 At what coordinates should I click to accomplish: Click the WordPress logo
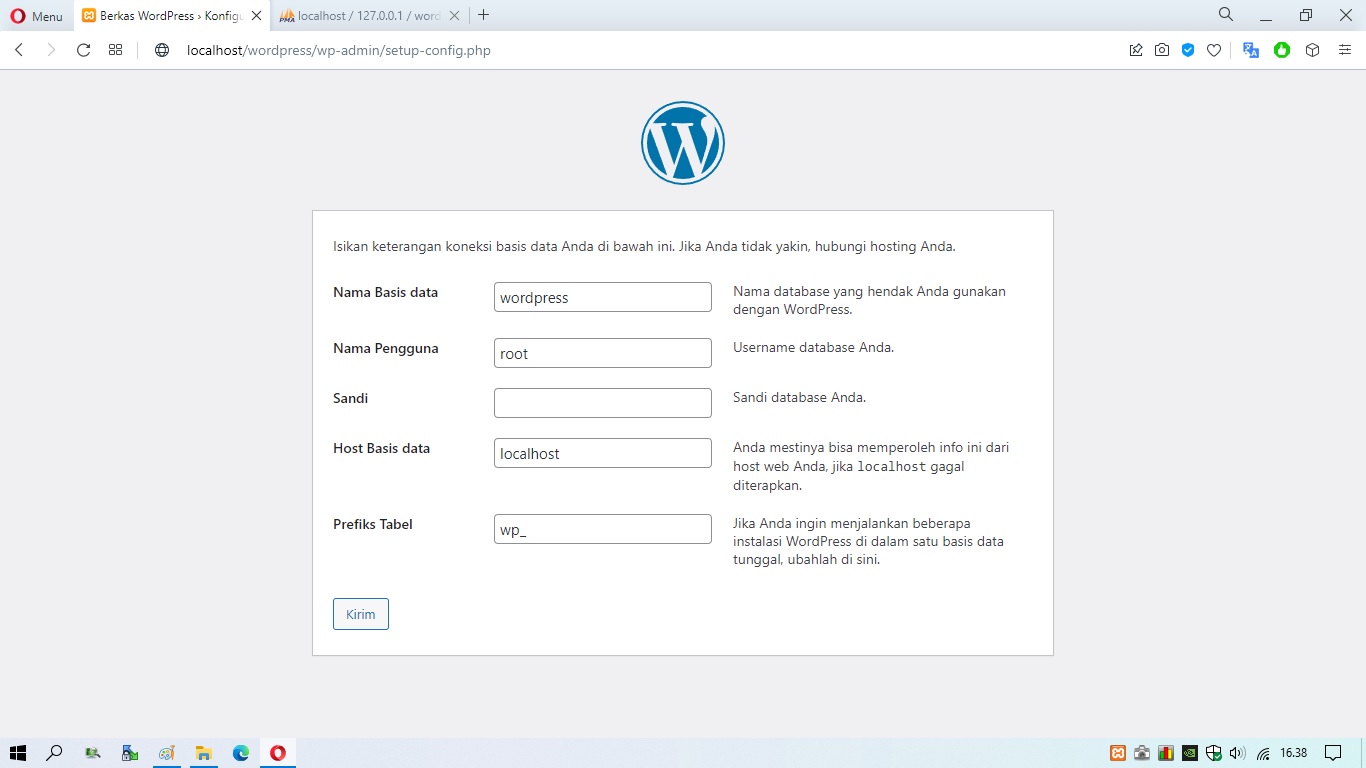click(683, 143)
